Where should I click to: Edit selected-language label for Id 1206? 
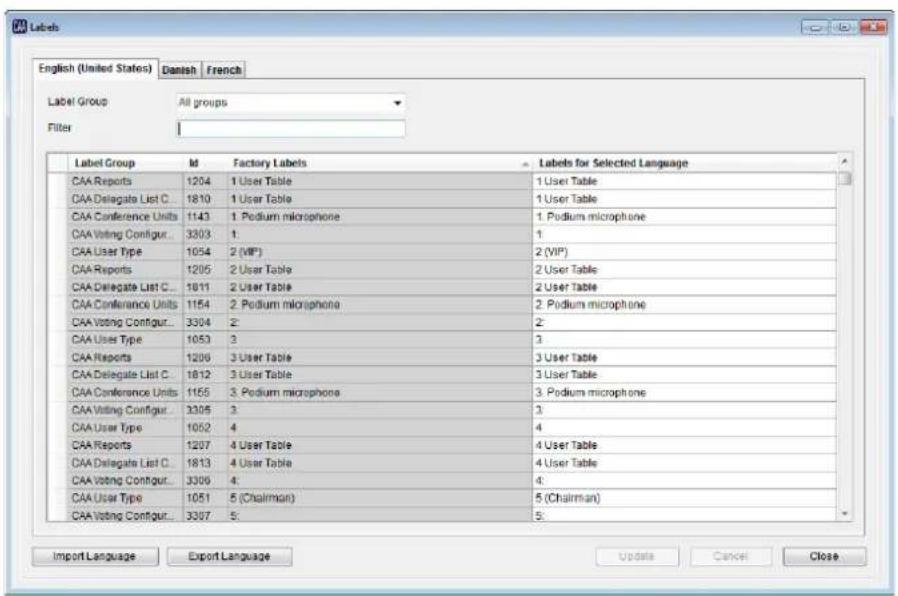684,357
